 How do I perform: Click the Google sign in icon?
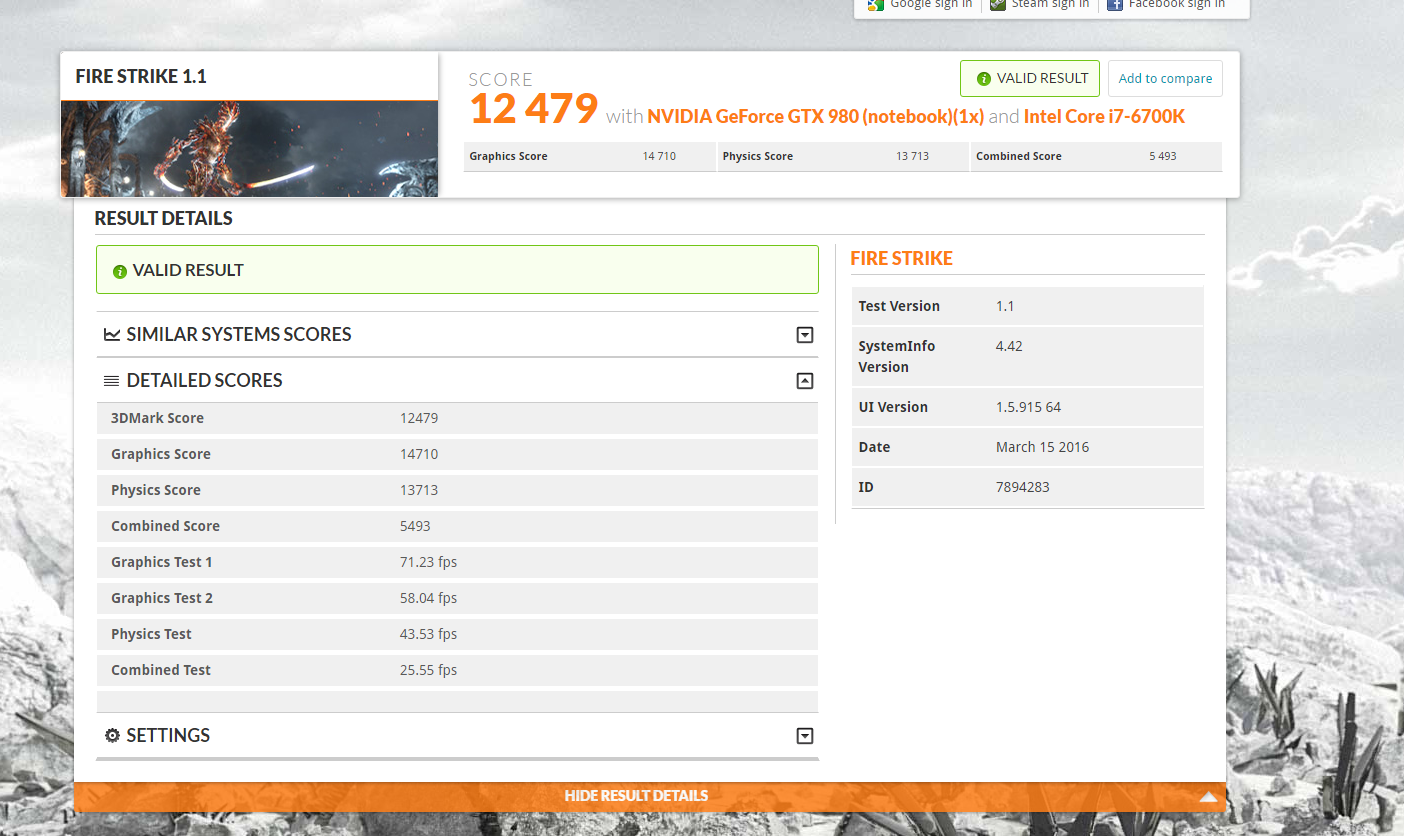click(x=876, y=4)
